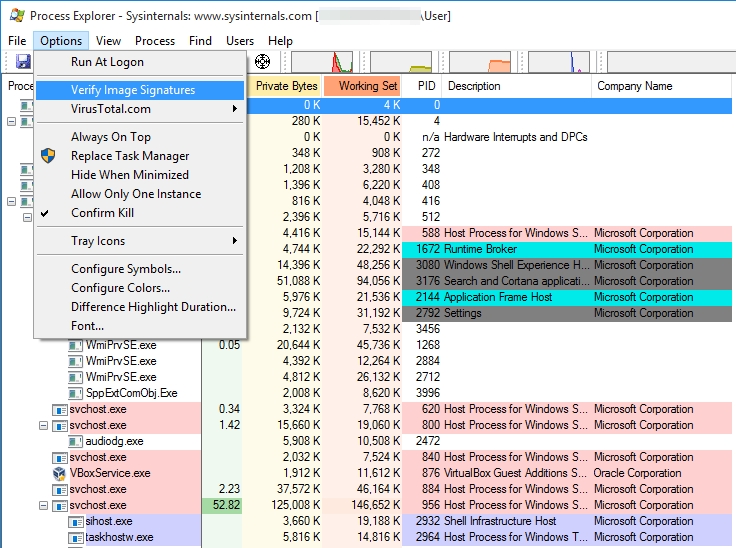The height and width of the screenshot is (548, 736).
Task: Uncheck the Confirm Kill option
Action: coord(109,213)
